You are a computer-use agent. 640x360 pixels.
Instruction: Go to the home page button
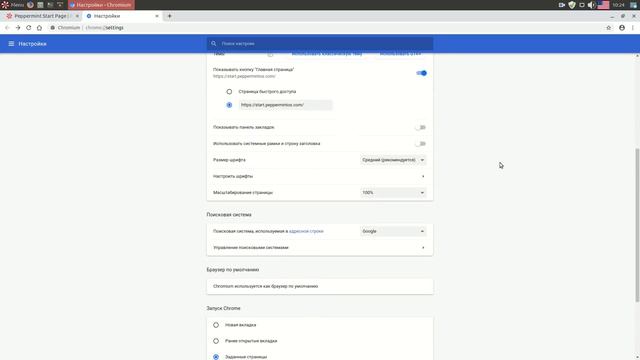[x=39, y=28]
